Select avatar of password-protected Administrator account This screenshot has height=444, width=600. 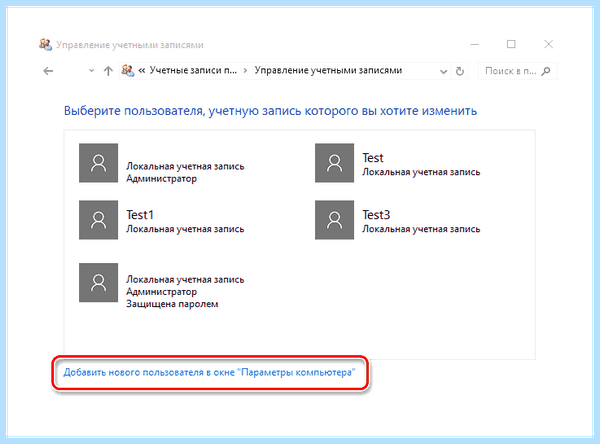[x=98, y=282]
